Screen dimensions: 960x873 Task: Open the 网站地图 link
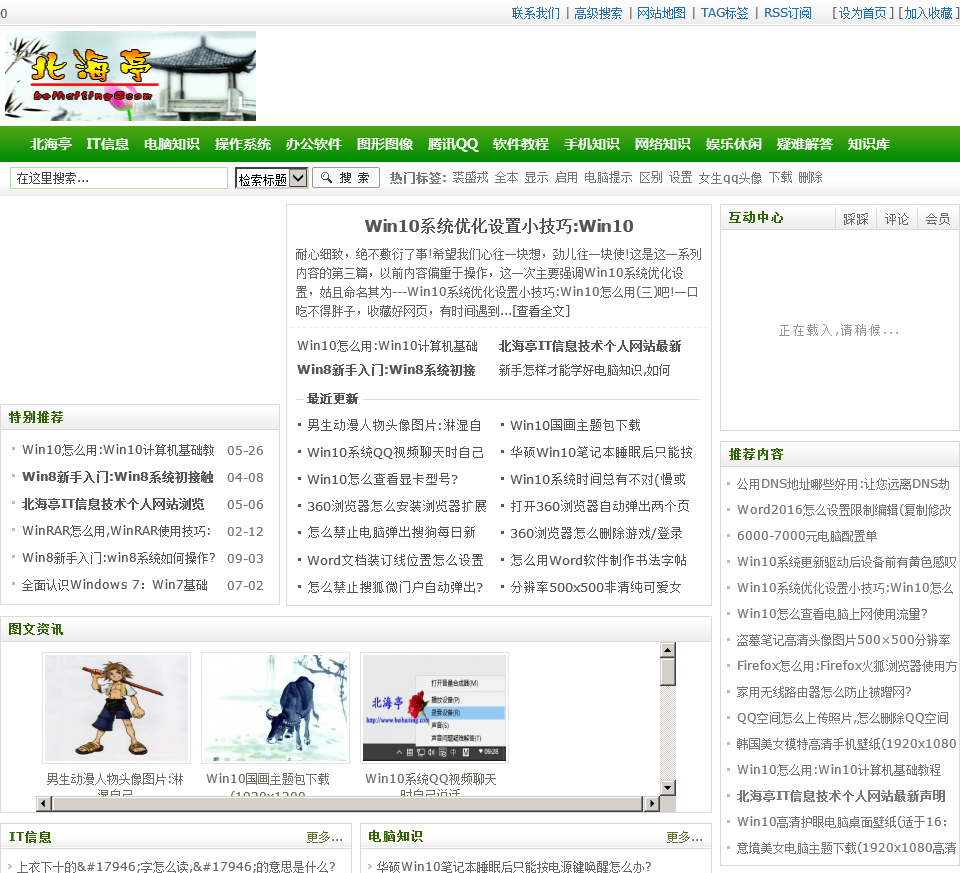tap(661, 13)
